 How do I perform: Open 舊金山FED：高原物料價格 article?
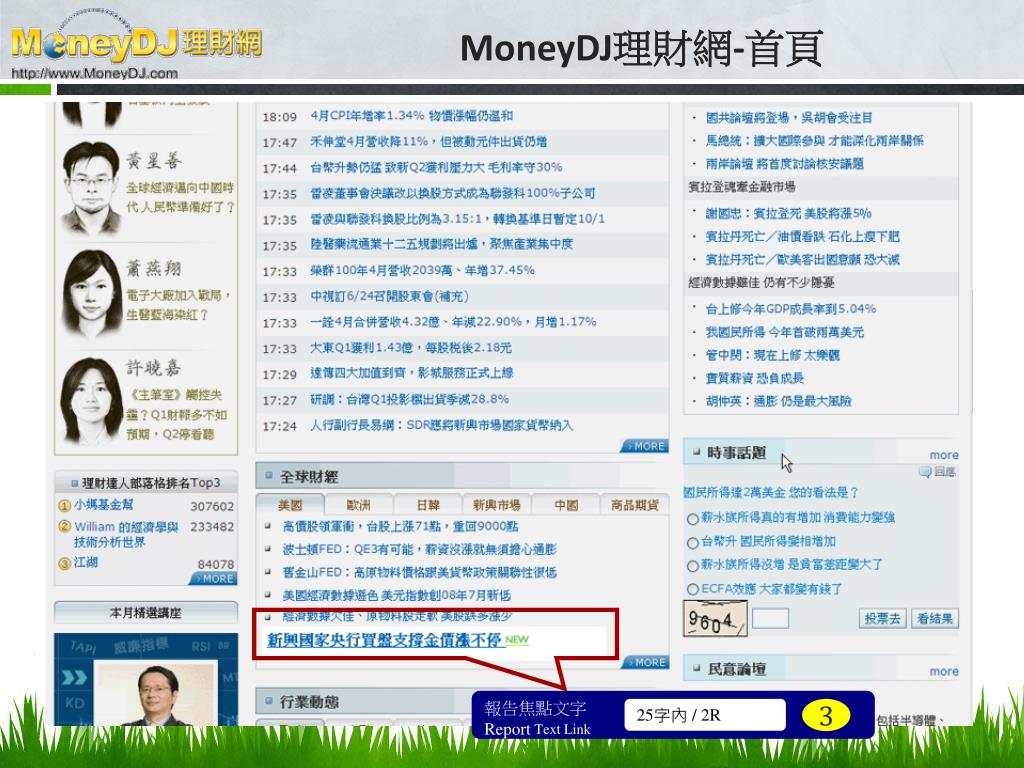(x=419, y=573)
